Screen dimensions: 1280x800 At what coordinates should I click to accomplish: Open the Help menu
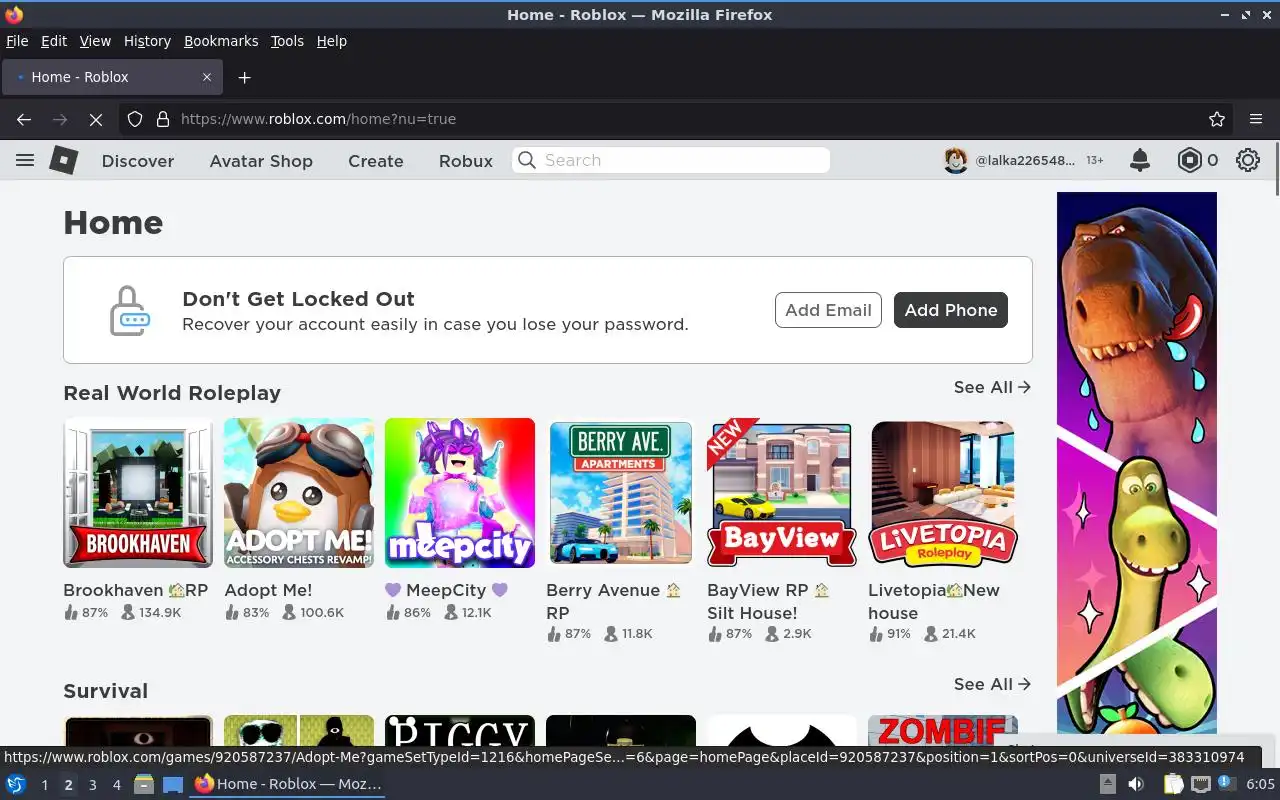click(332, 41)
